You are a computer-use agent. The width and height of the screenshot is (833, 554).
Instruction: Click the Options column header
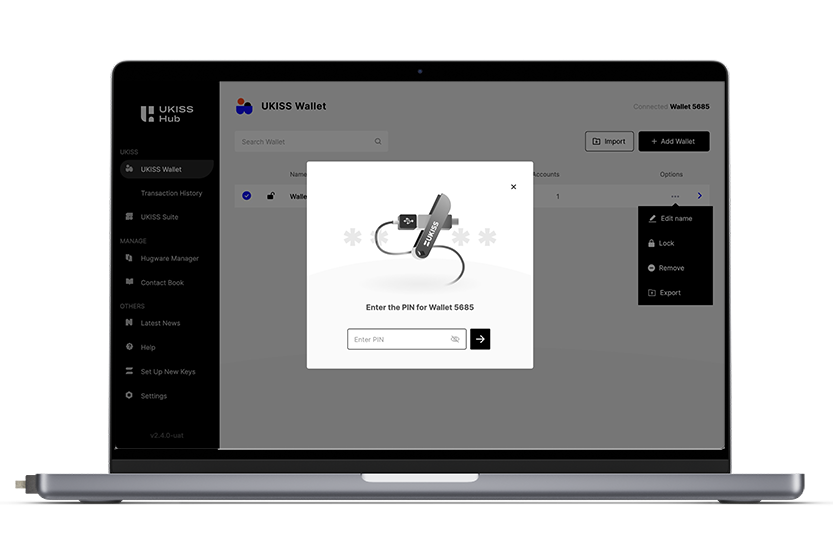pos(671,174)
